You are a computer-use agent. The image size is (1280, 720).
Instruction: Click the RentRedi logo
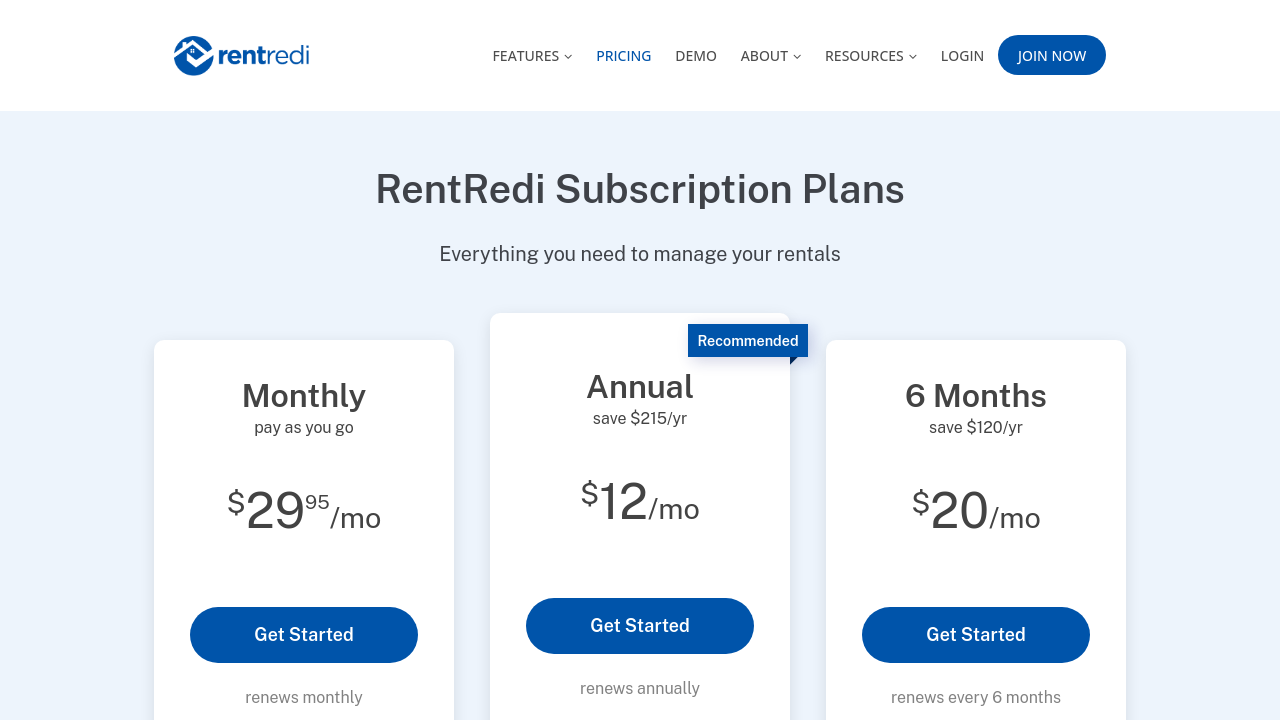(241, 56)
